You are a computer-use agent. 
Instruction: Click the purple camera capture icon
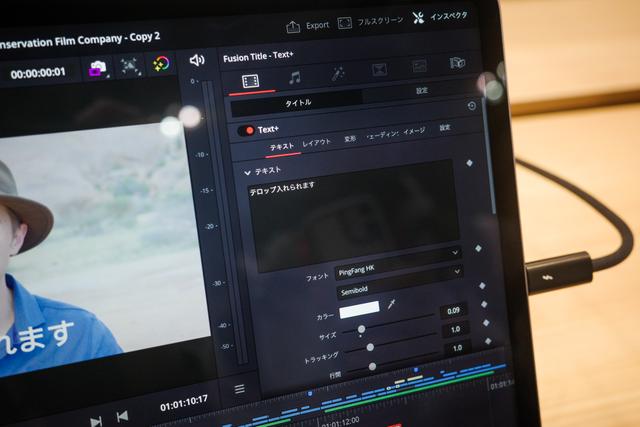tap(98, 68)
